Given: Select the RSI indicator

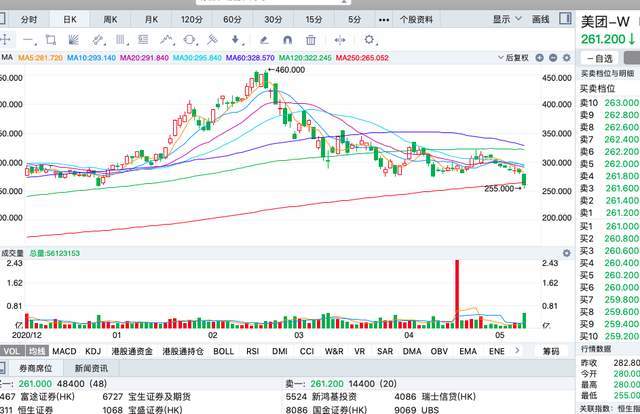Looking at the screenshot, I should (x=253, y=351).
